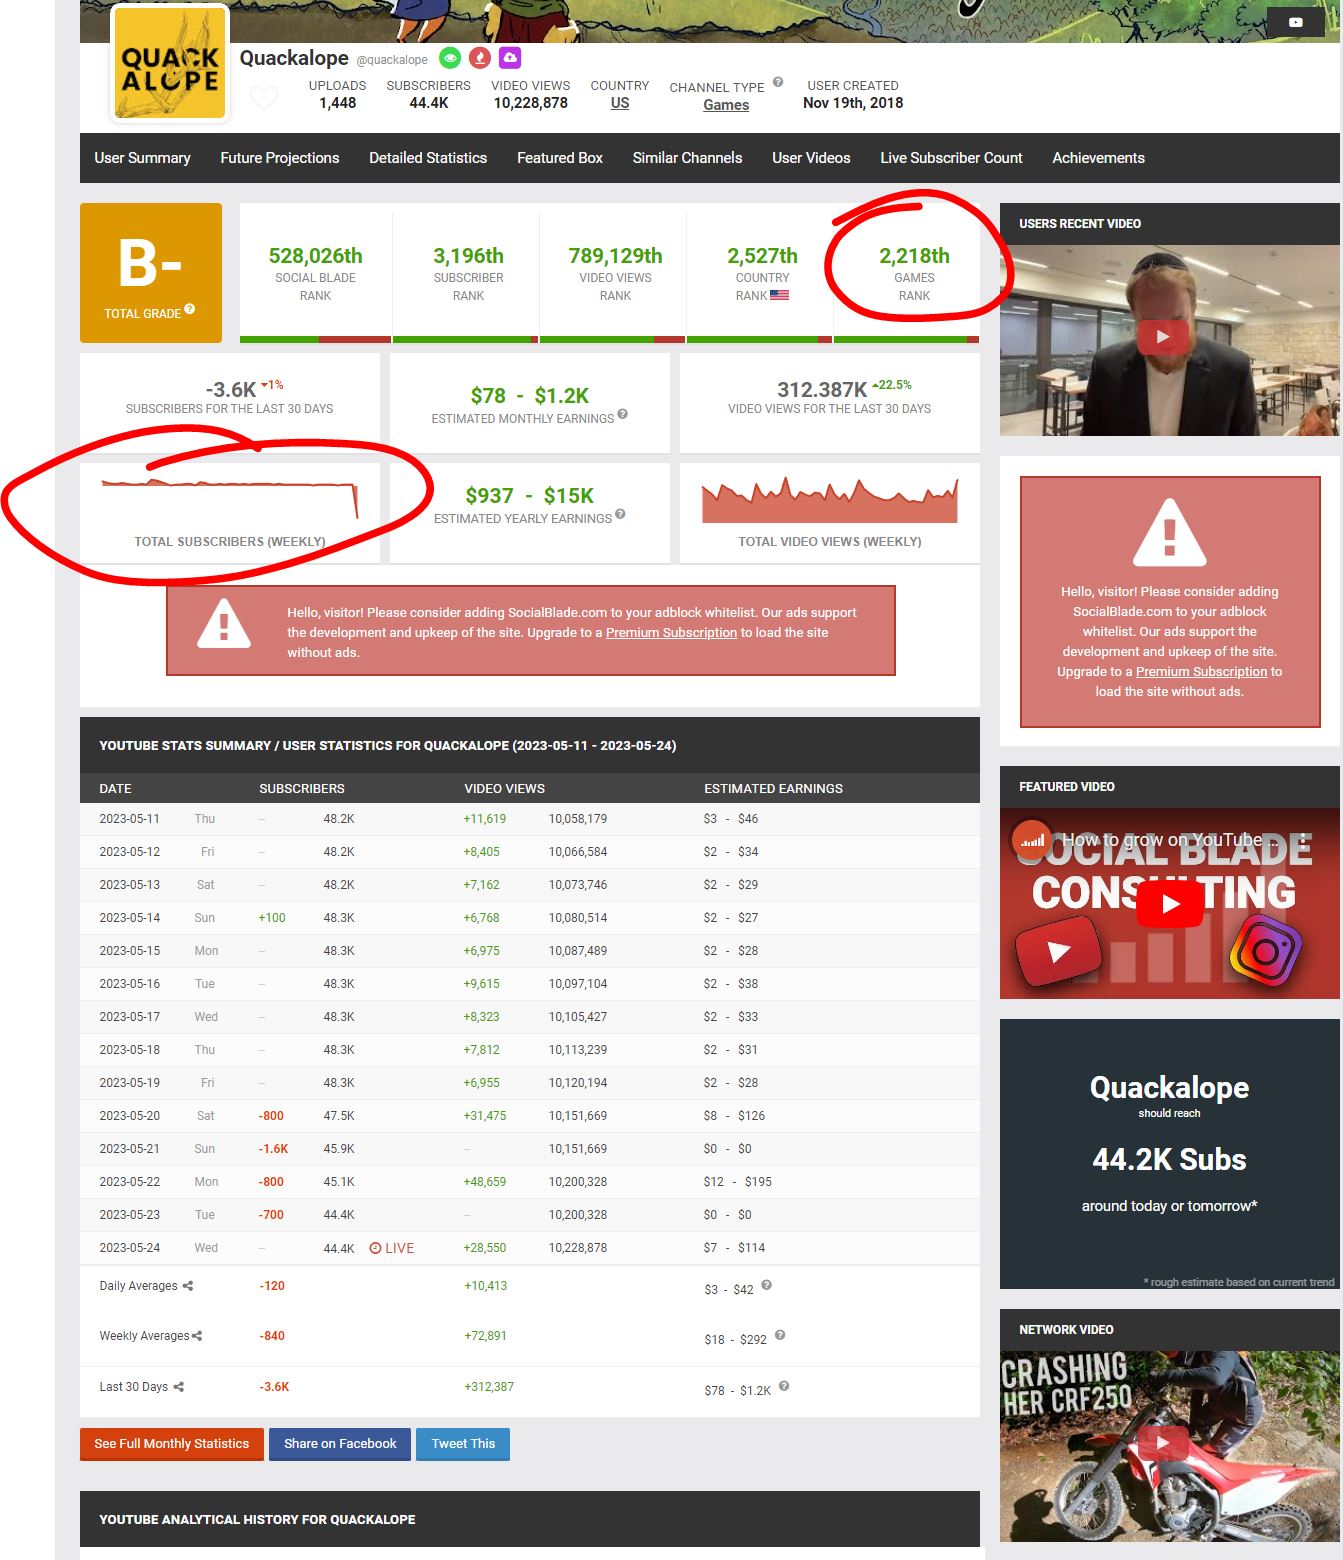
Task: Go to the Featured Box tab
Action: pos(560,158)
